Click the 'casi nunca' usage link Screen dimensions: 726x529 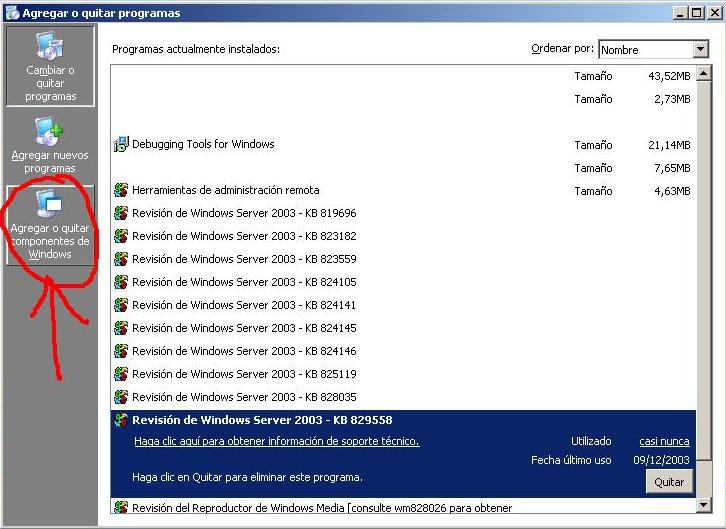664,442
